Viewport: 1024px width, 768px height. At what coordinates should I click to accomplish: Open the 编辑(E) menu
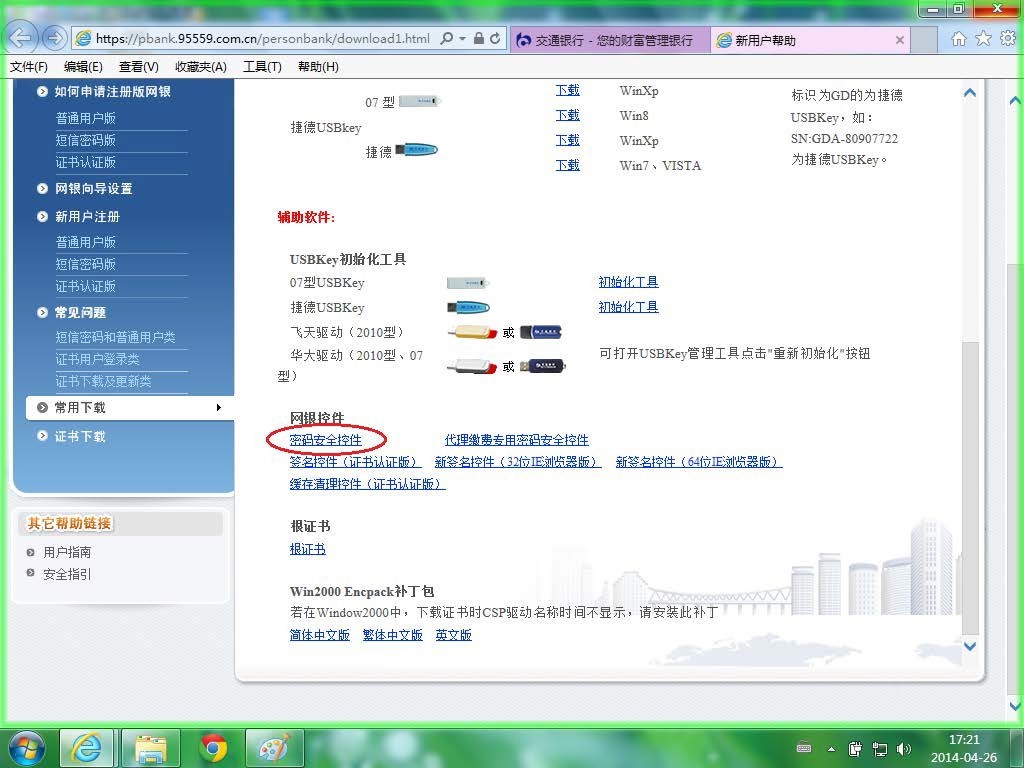pyautogui.click(x=83, y=67)
